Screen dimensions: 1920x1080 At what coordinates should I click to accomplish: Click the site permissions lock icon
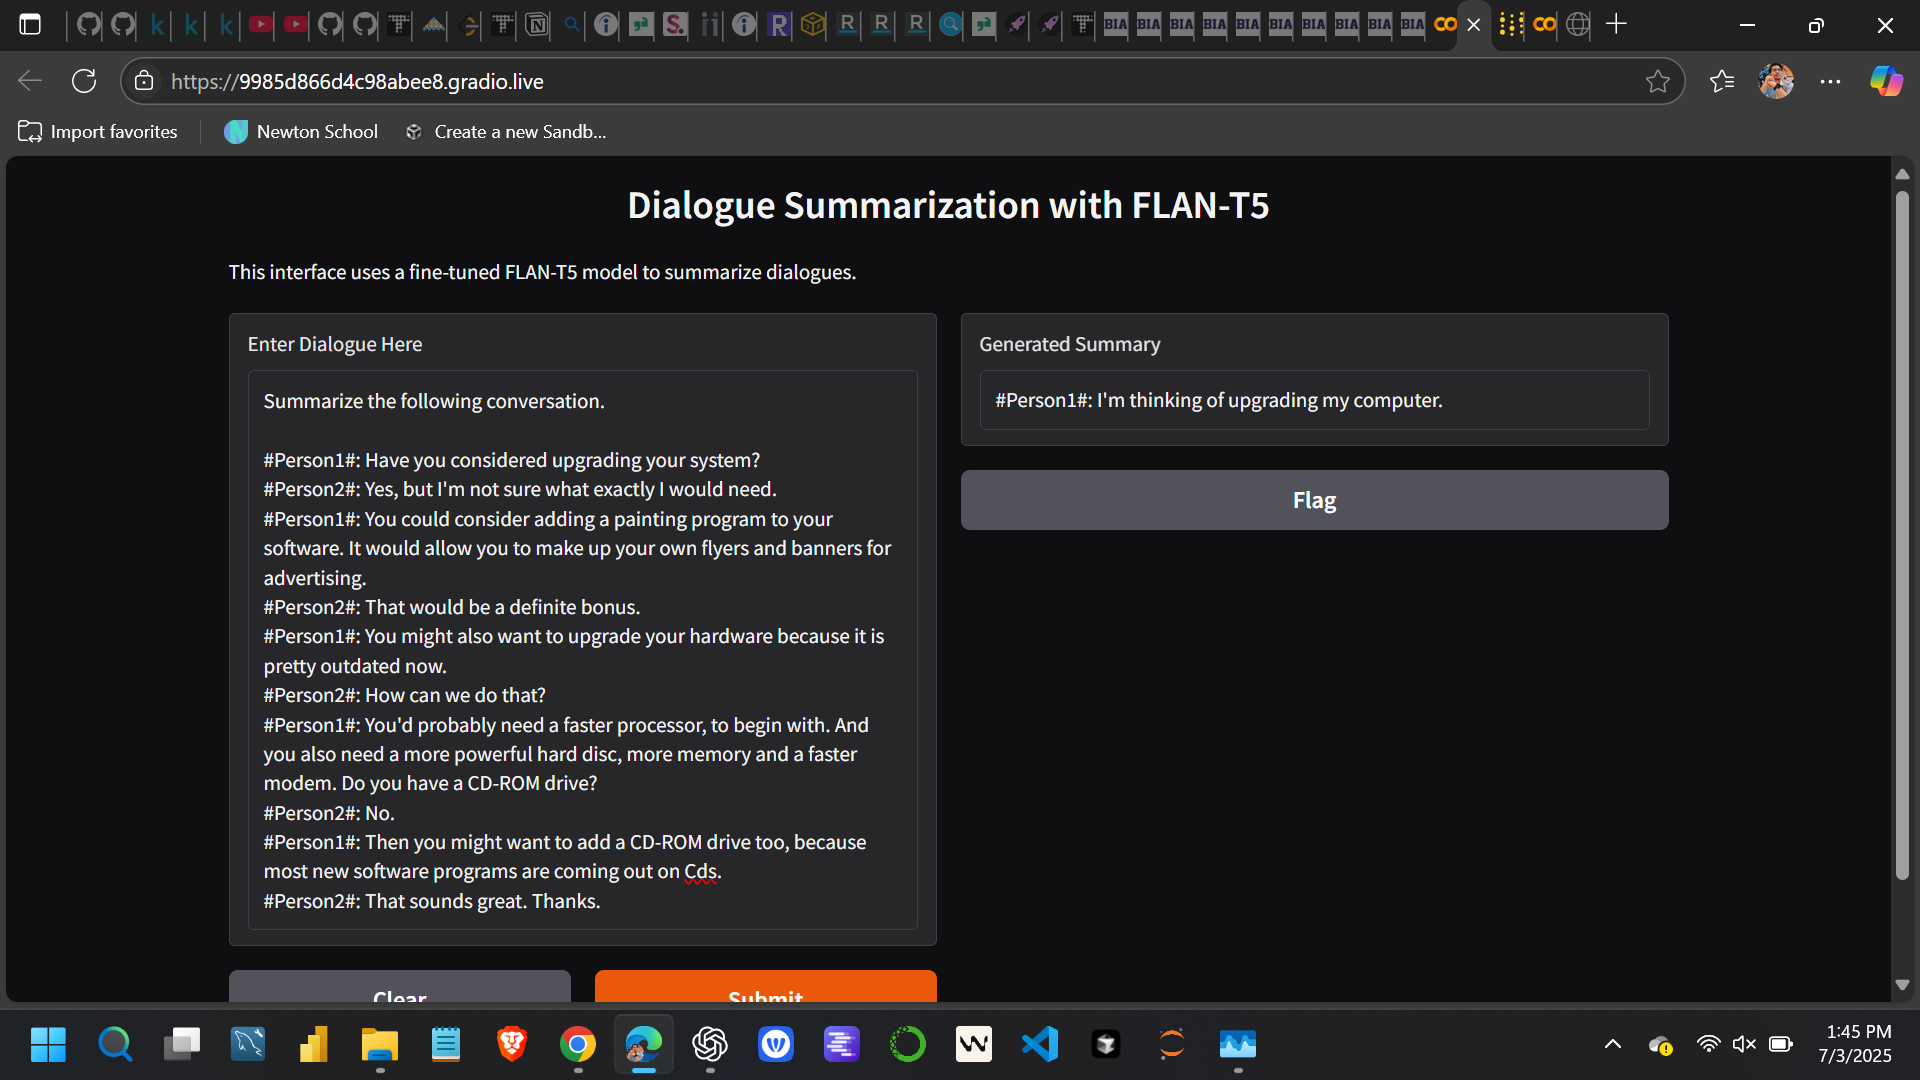tap(144, 81)
